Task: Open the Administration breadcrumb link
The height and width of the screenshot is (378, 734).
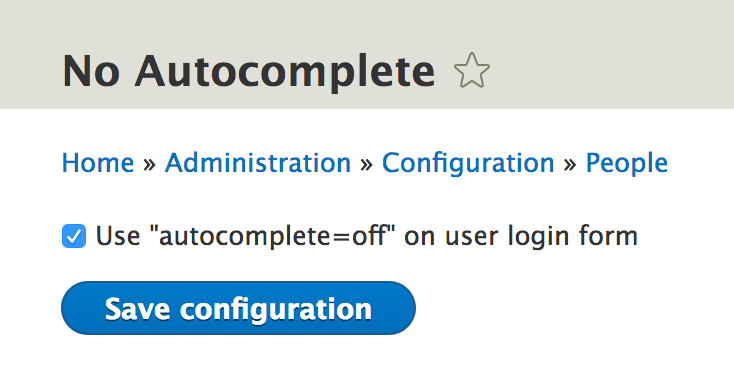Action: (x=257, y=163)
